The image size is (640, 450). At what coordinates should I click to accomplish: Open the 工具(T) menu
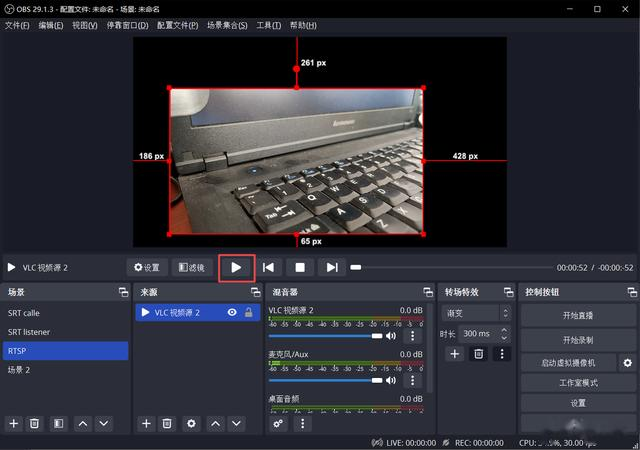coord(269,25)
